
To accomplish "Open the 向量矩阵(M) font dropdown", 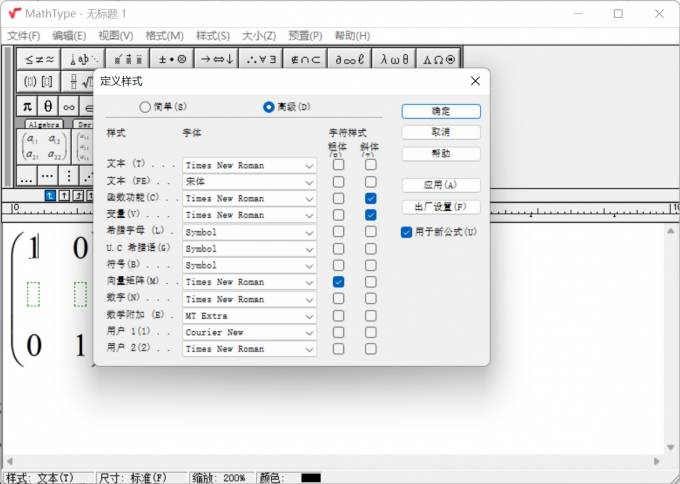I will click(x=249, y=282).
